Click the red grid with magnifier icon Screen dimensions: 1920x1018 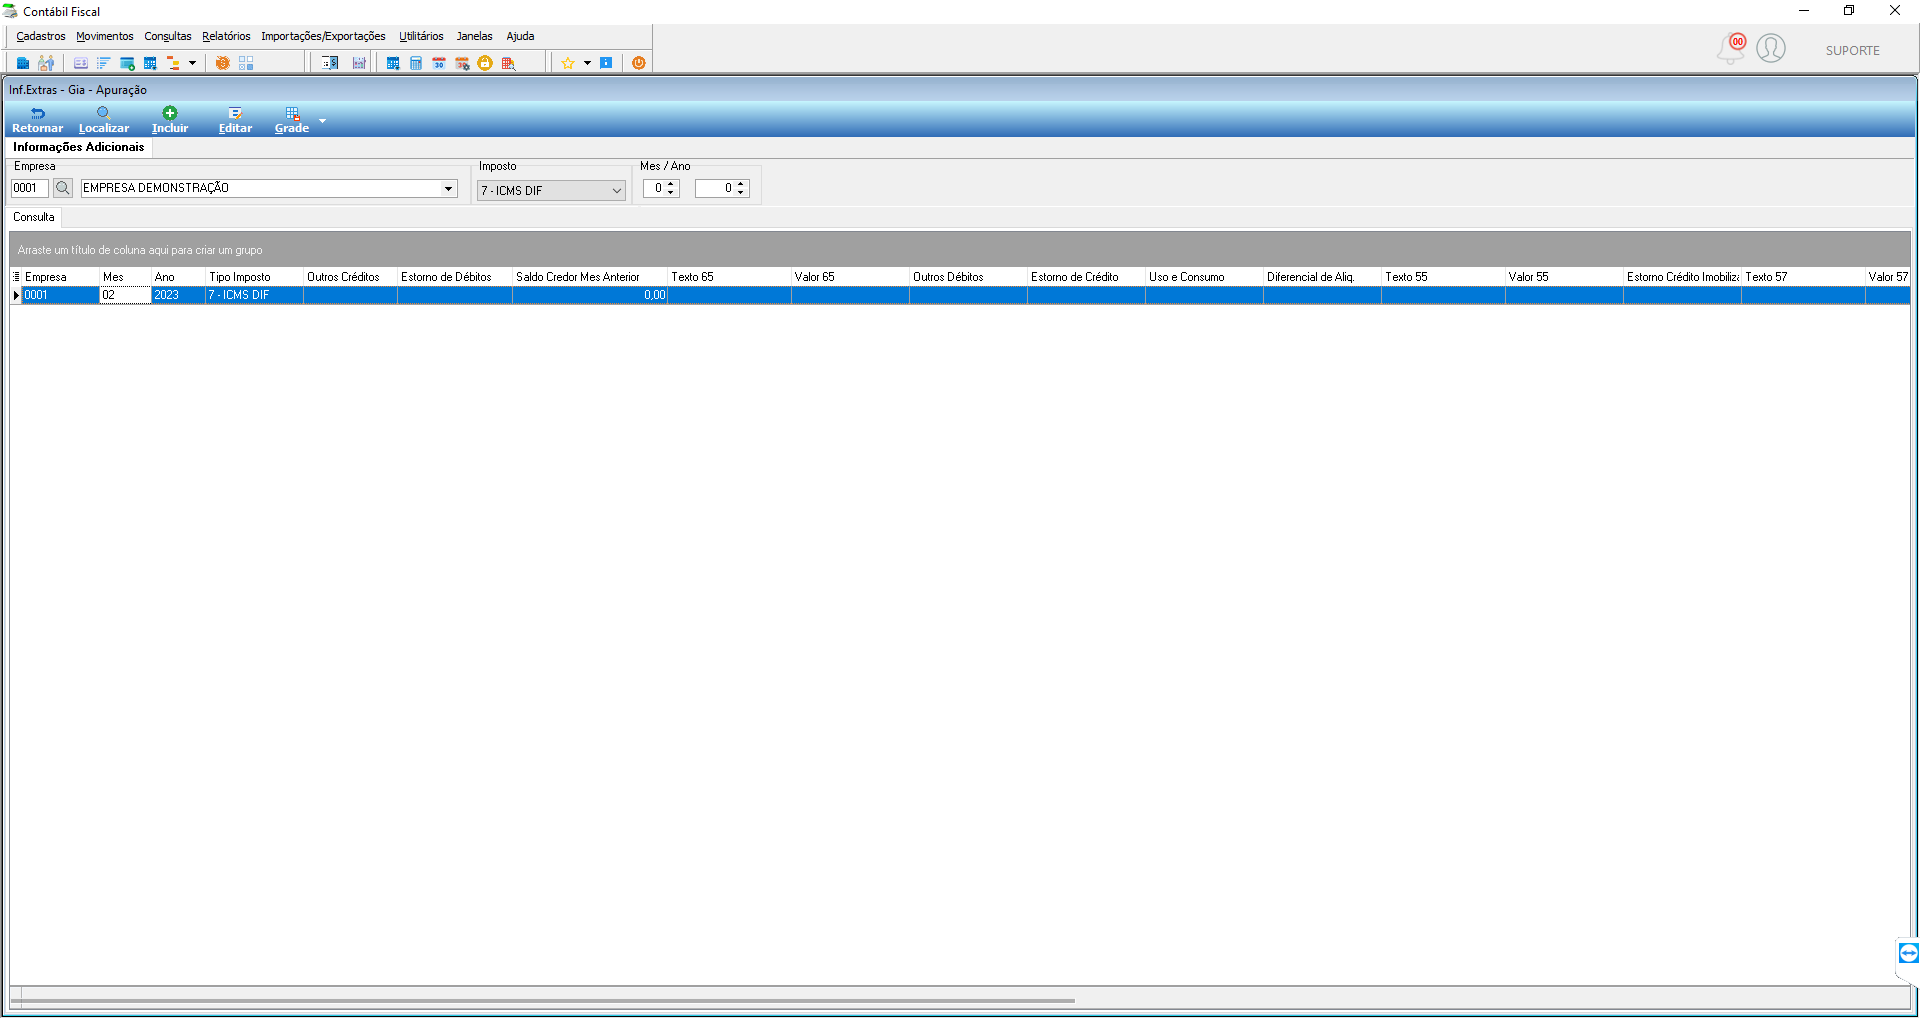tap(508, 63)
